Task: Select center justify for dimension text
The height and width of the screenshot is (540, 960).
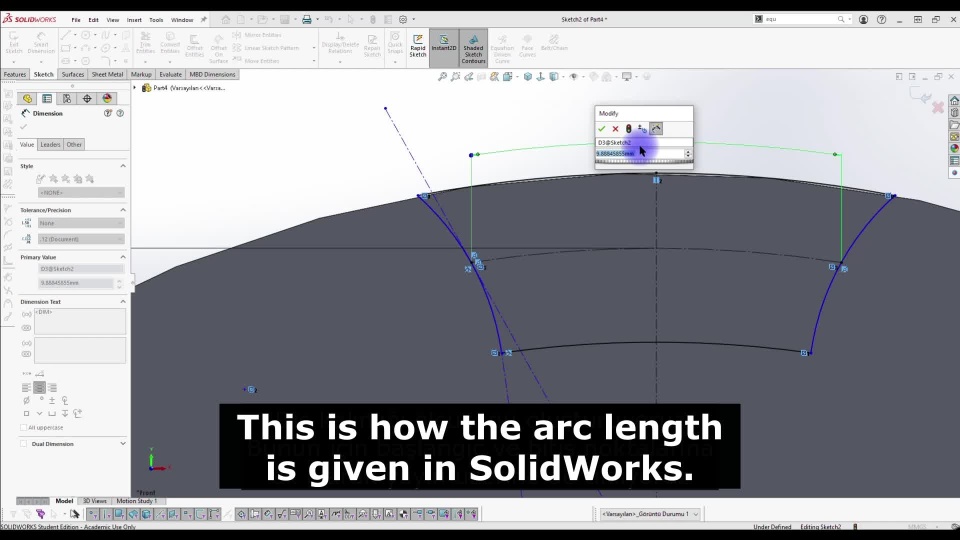Action: (x=39, y=388)
